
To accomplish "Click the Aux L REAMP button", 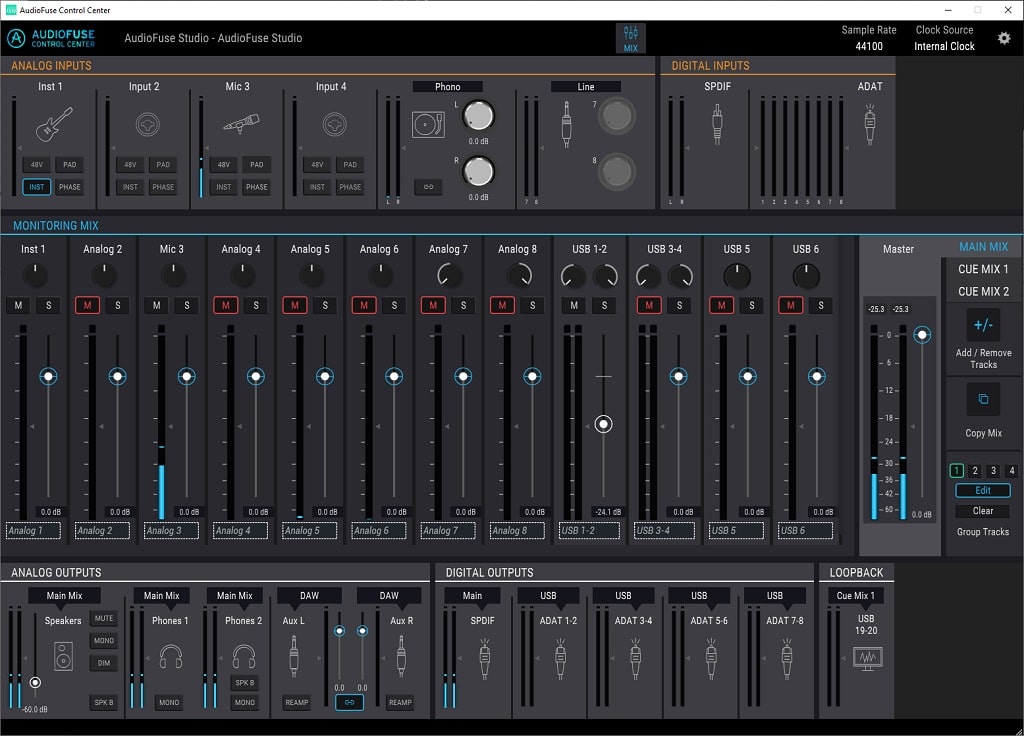I will (296, 702).
